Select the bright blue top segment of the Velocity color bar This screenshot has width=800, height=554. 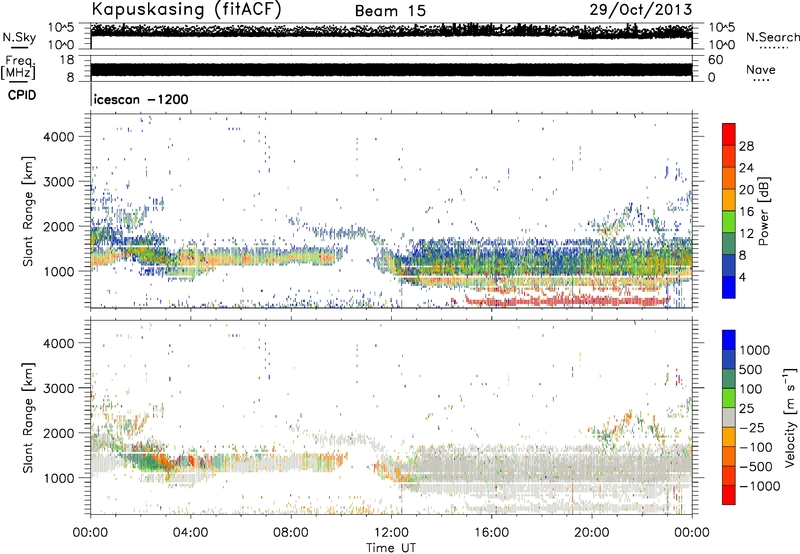point(729,340)
